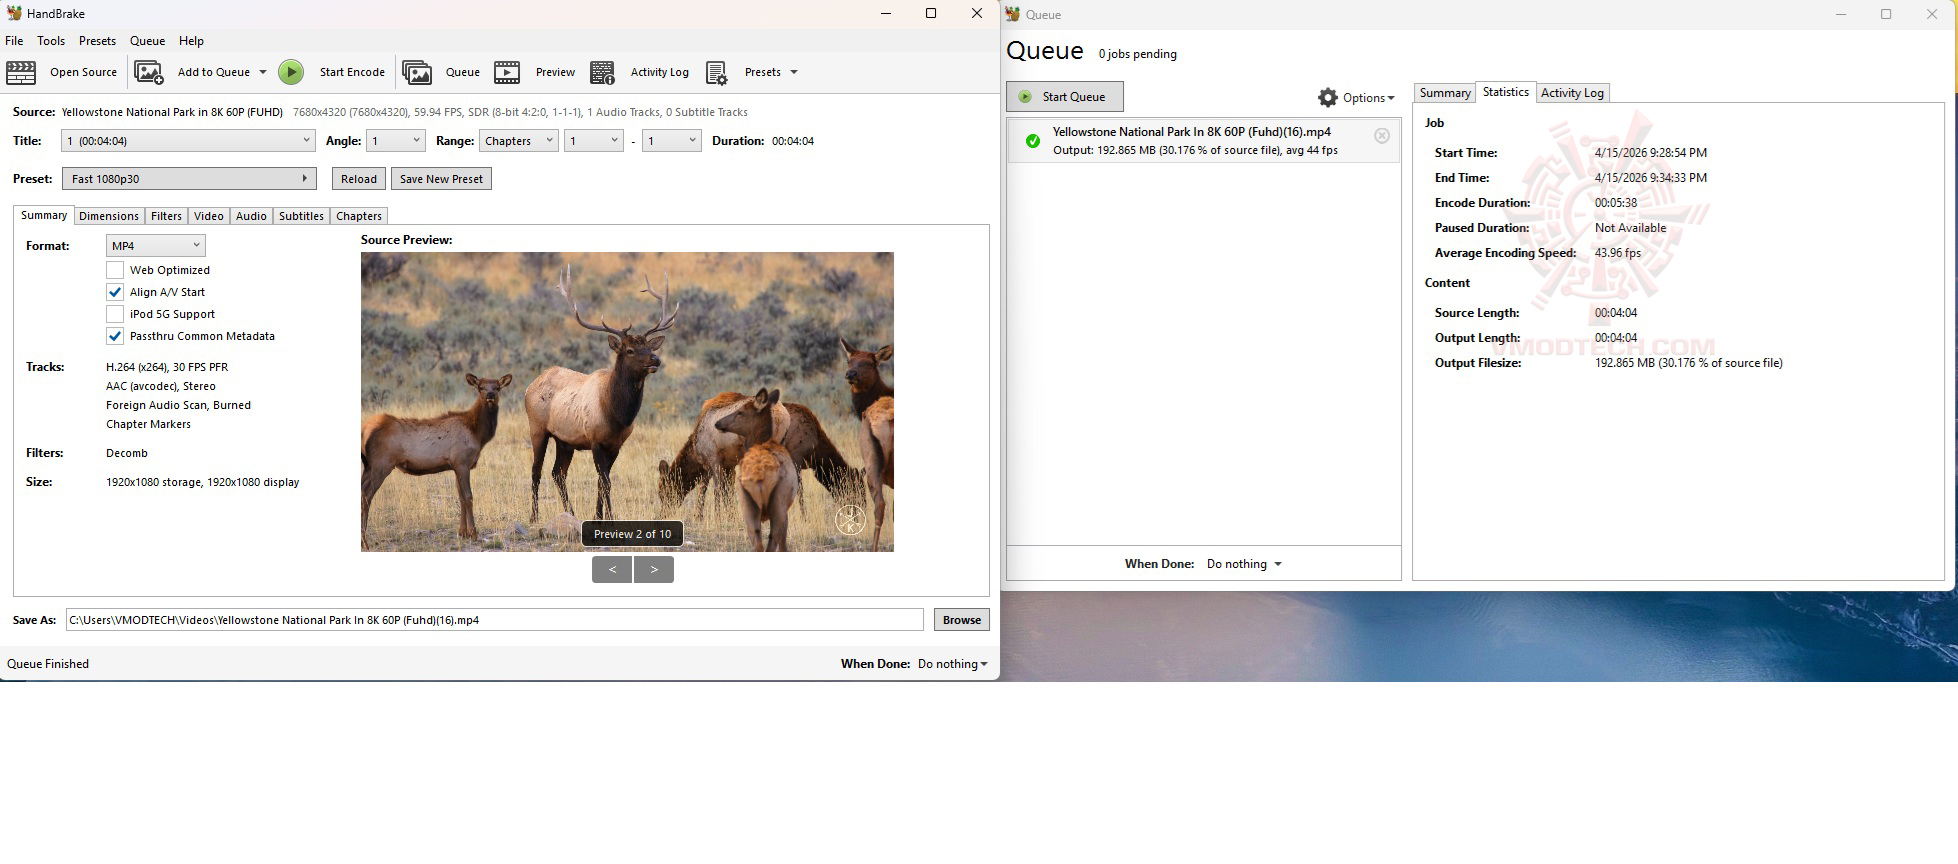Click the Options label in Queue

pos(1364,98)
